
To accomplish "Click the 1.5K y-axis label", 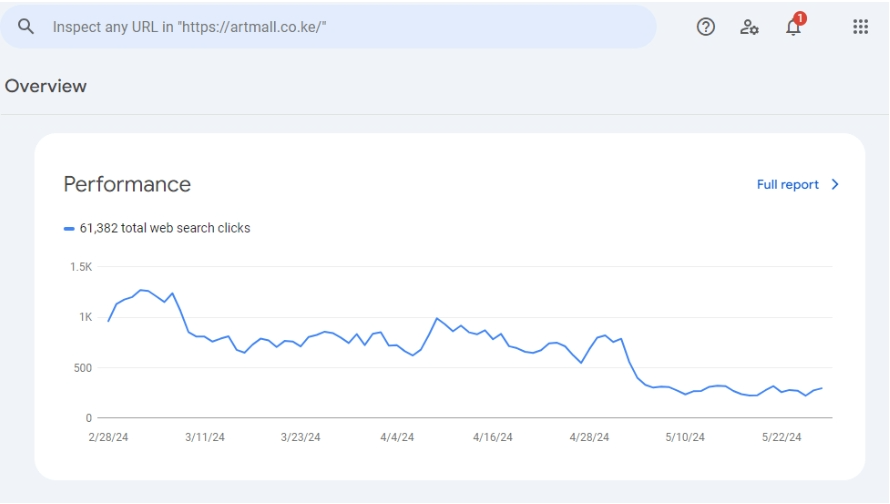I will [81, 267].
